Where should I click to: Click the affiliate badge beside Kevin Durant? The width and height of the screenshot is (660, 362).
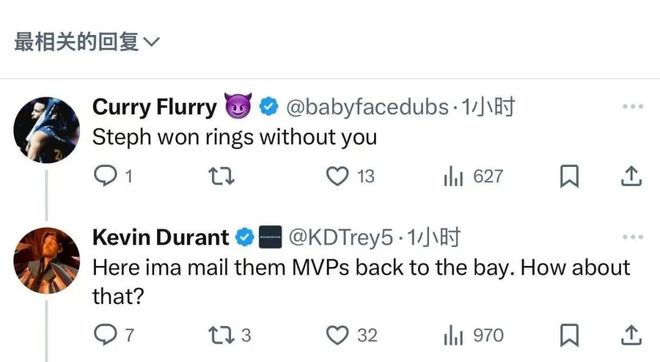tap(270, 237)
